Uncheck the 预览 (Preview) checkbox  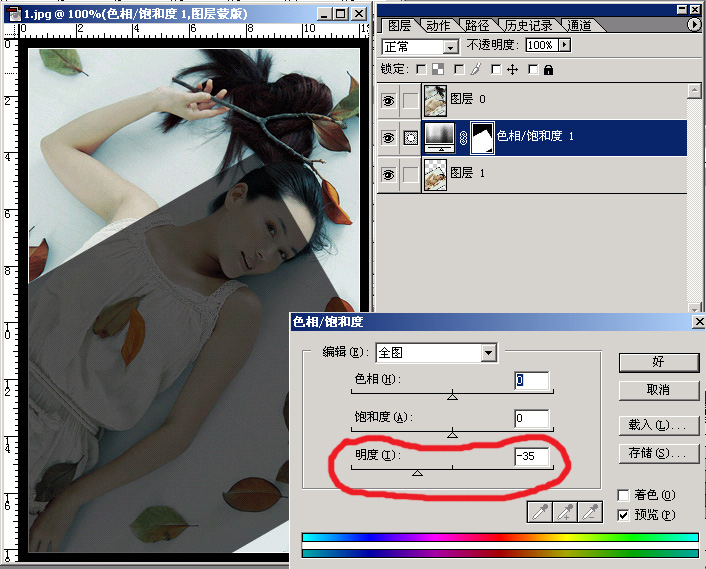click(624, 514)
